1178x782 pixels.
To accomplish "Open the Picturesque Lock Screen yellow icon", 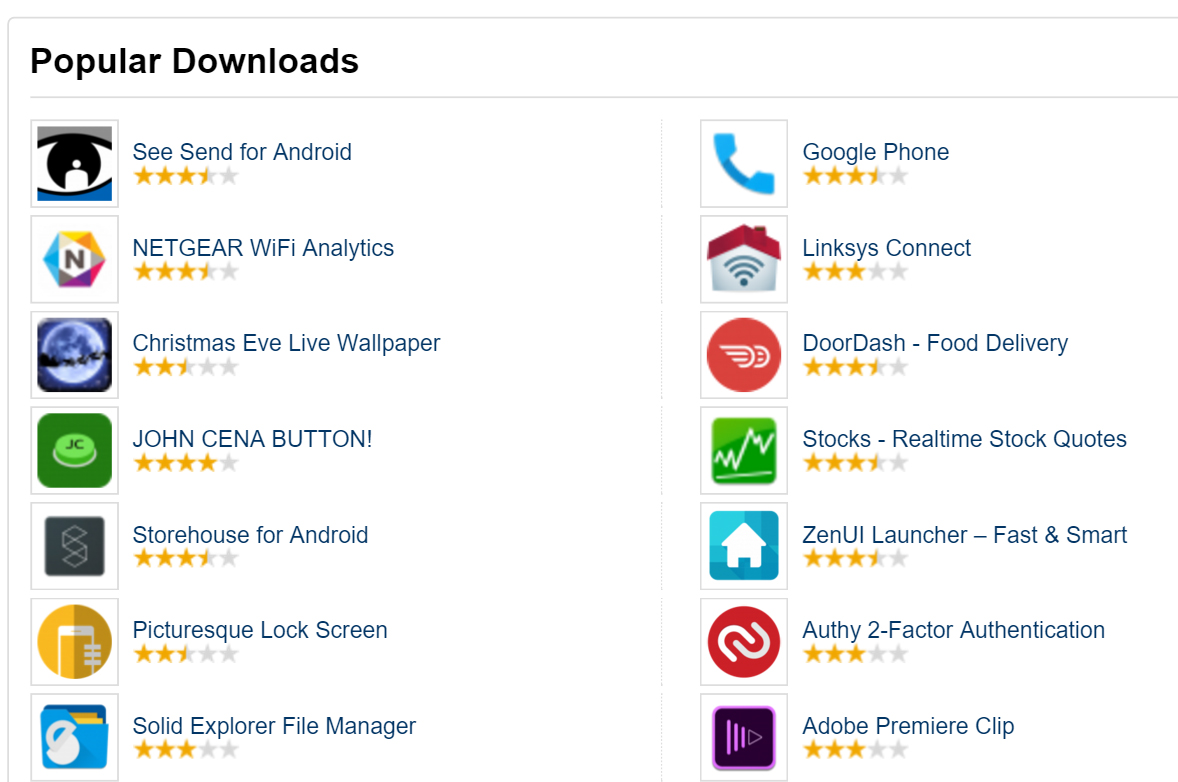I will pyautogui.click(x=74, y=642).
